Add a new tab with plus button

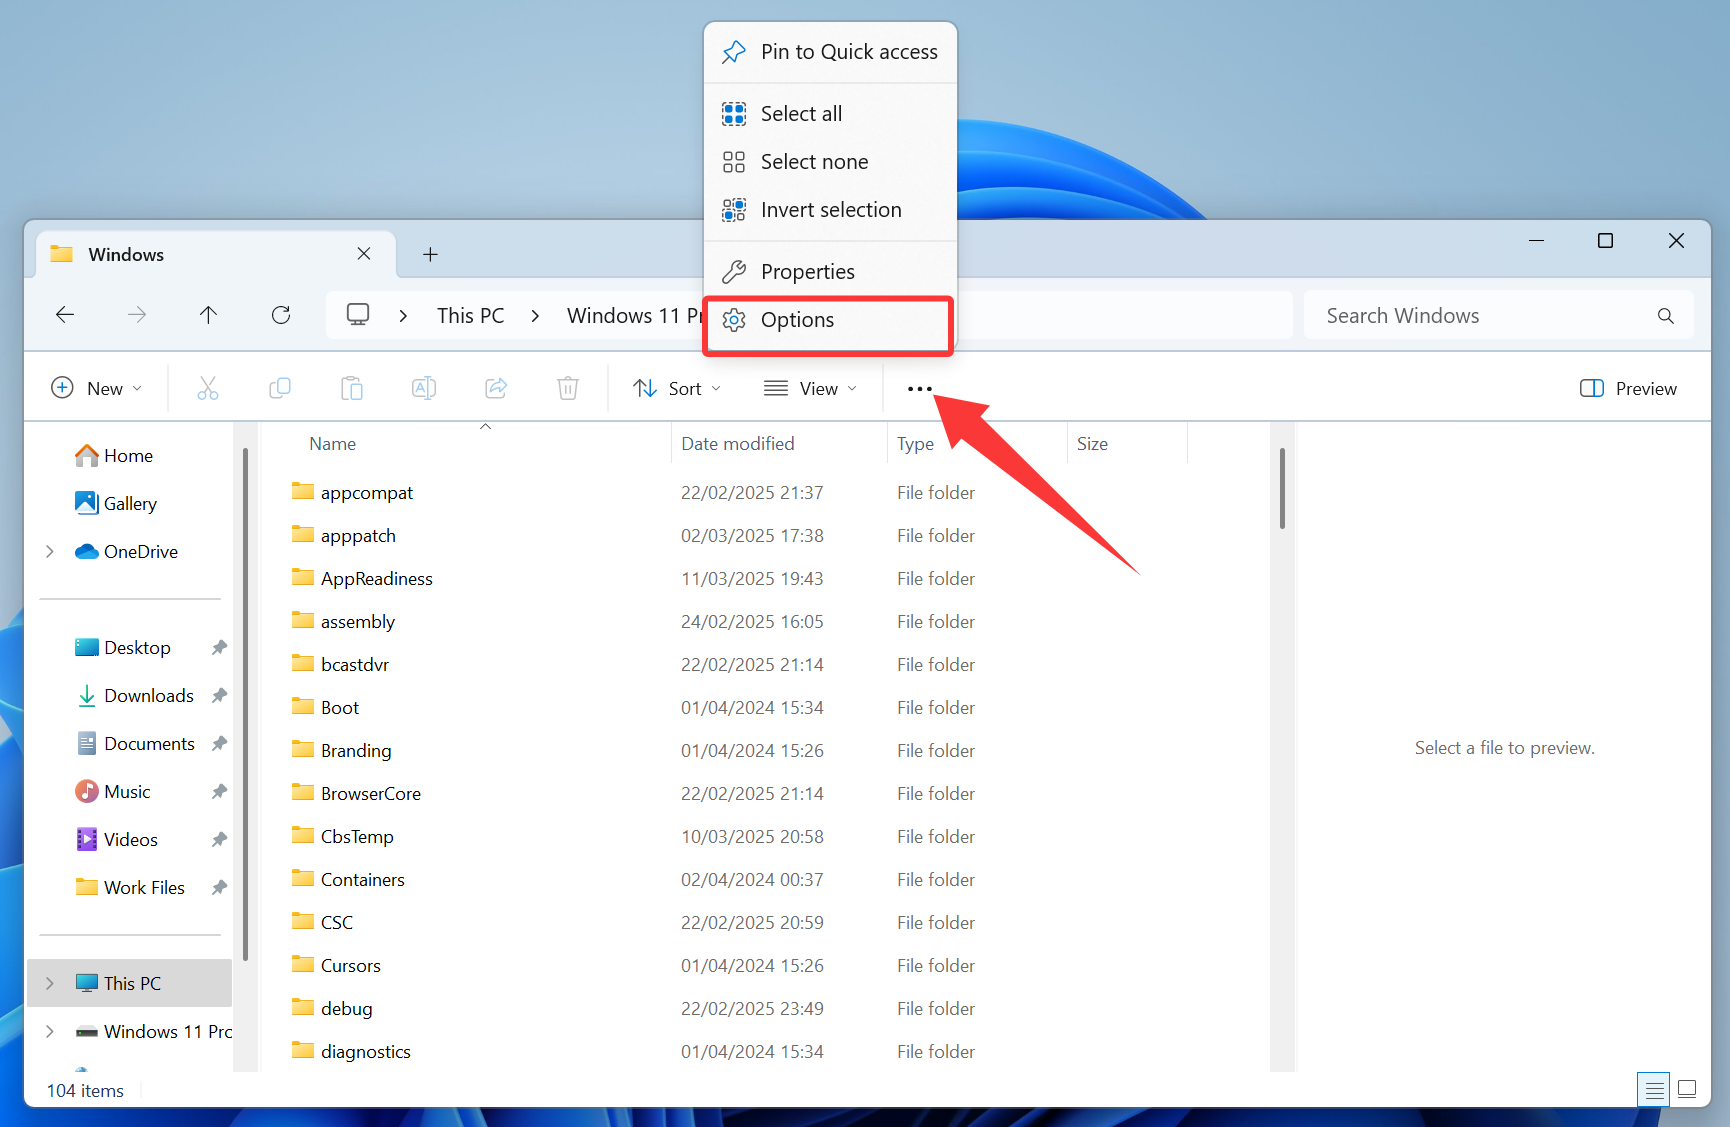(430, 254)
